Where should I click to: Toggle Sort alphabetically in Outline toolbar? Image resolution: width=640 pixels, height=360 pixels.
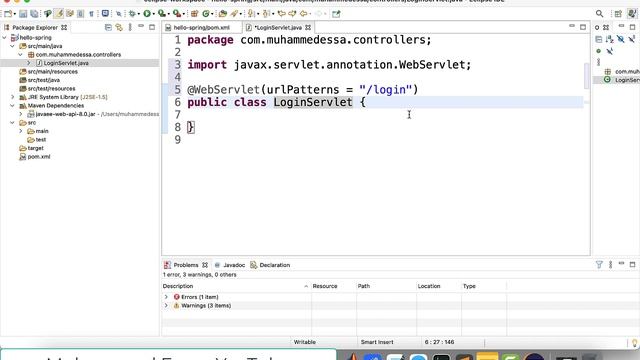click(609, 39)
